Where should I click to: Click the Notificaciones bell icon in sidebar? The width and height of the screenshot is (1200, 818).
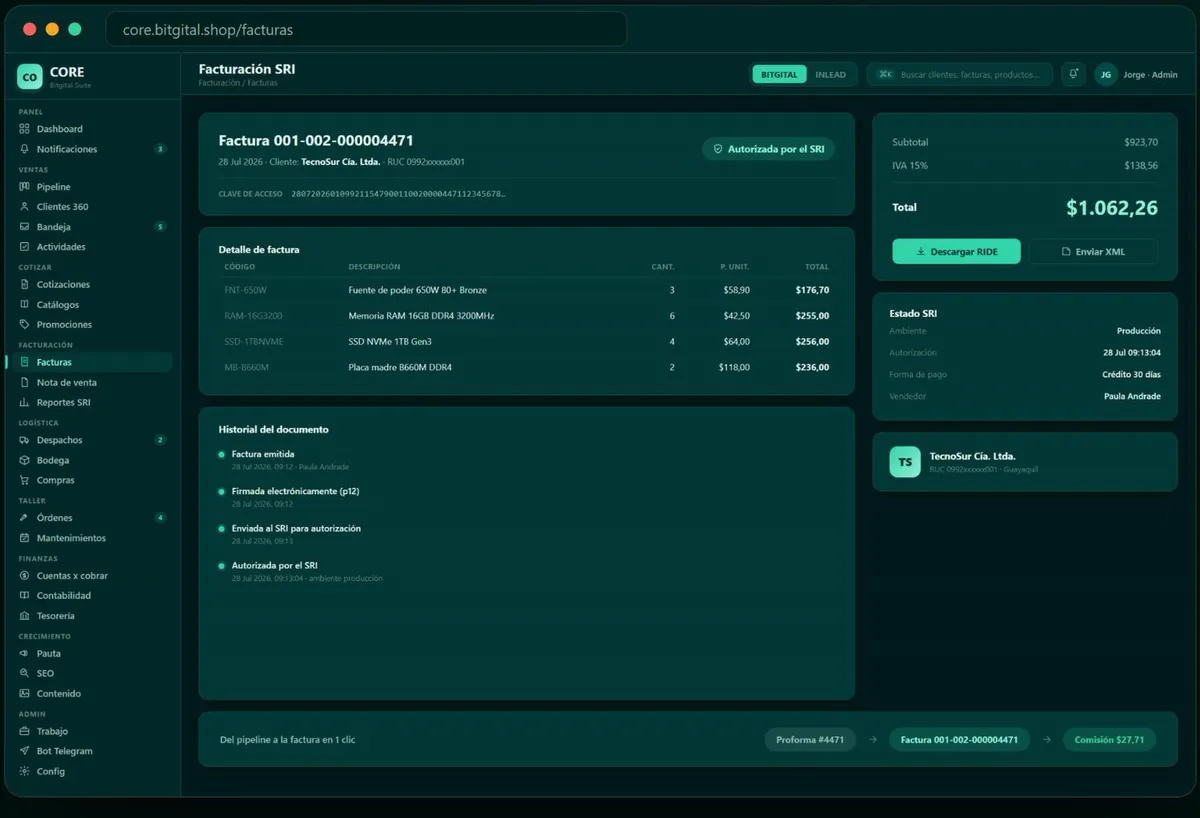pos(25,149)
